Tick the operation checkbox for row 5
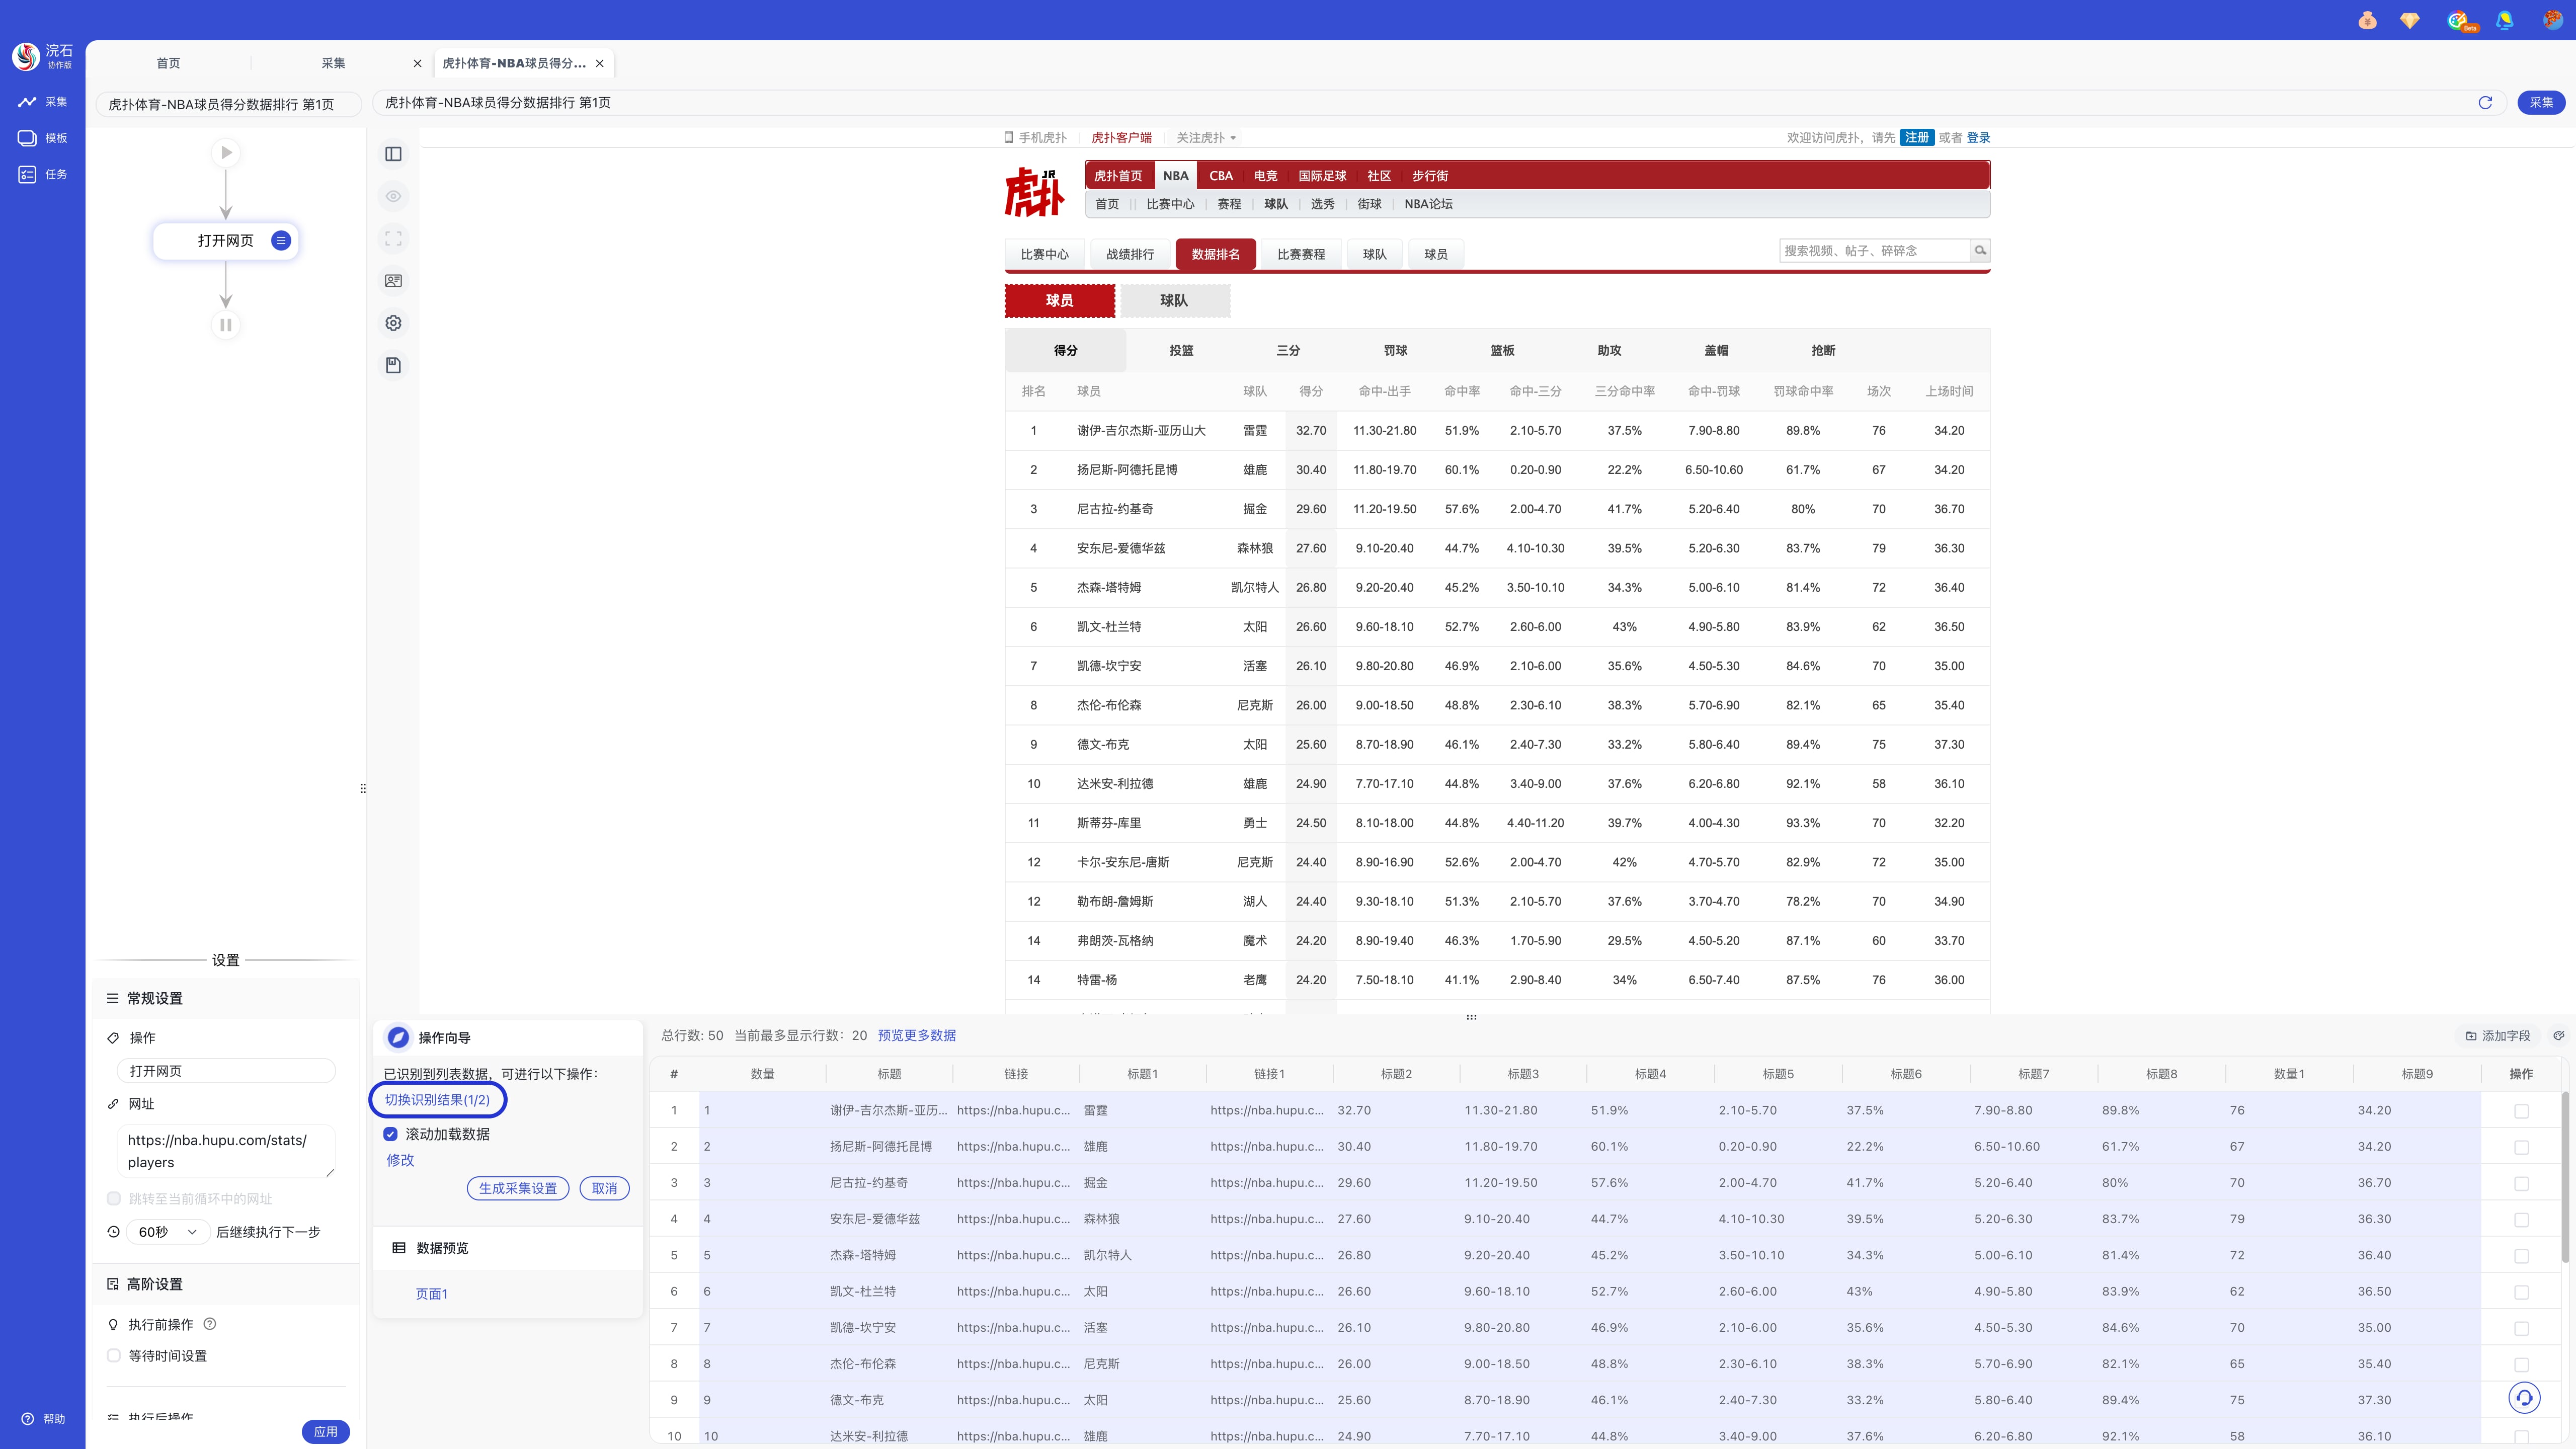The width and height of the screenshot is (2576, 1449). pyautogui.click(x=2521, y=1256)
